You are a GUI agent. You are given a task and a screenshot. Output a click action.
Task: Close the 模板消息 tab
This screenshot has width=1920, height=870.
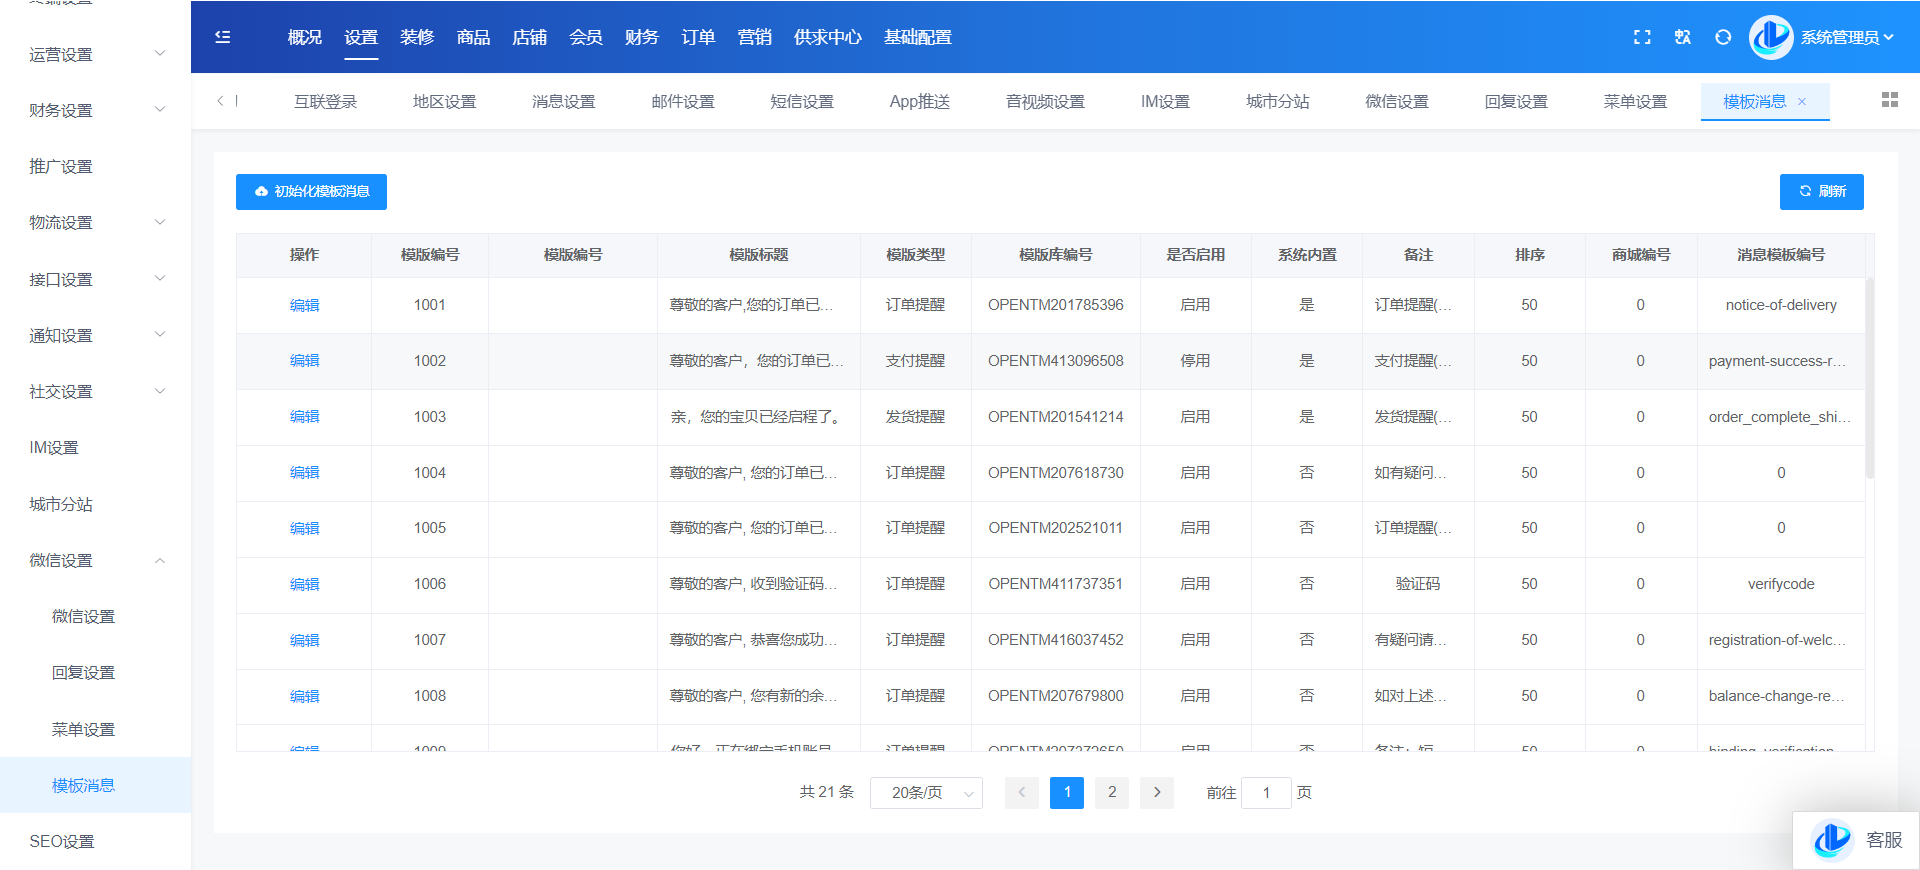tap(1802, 102)
